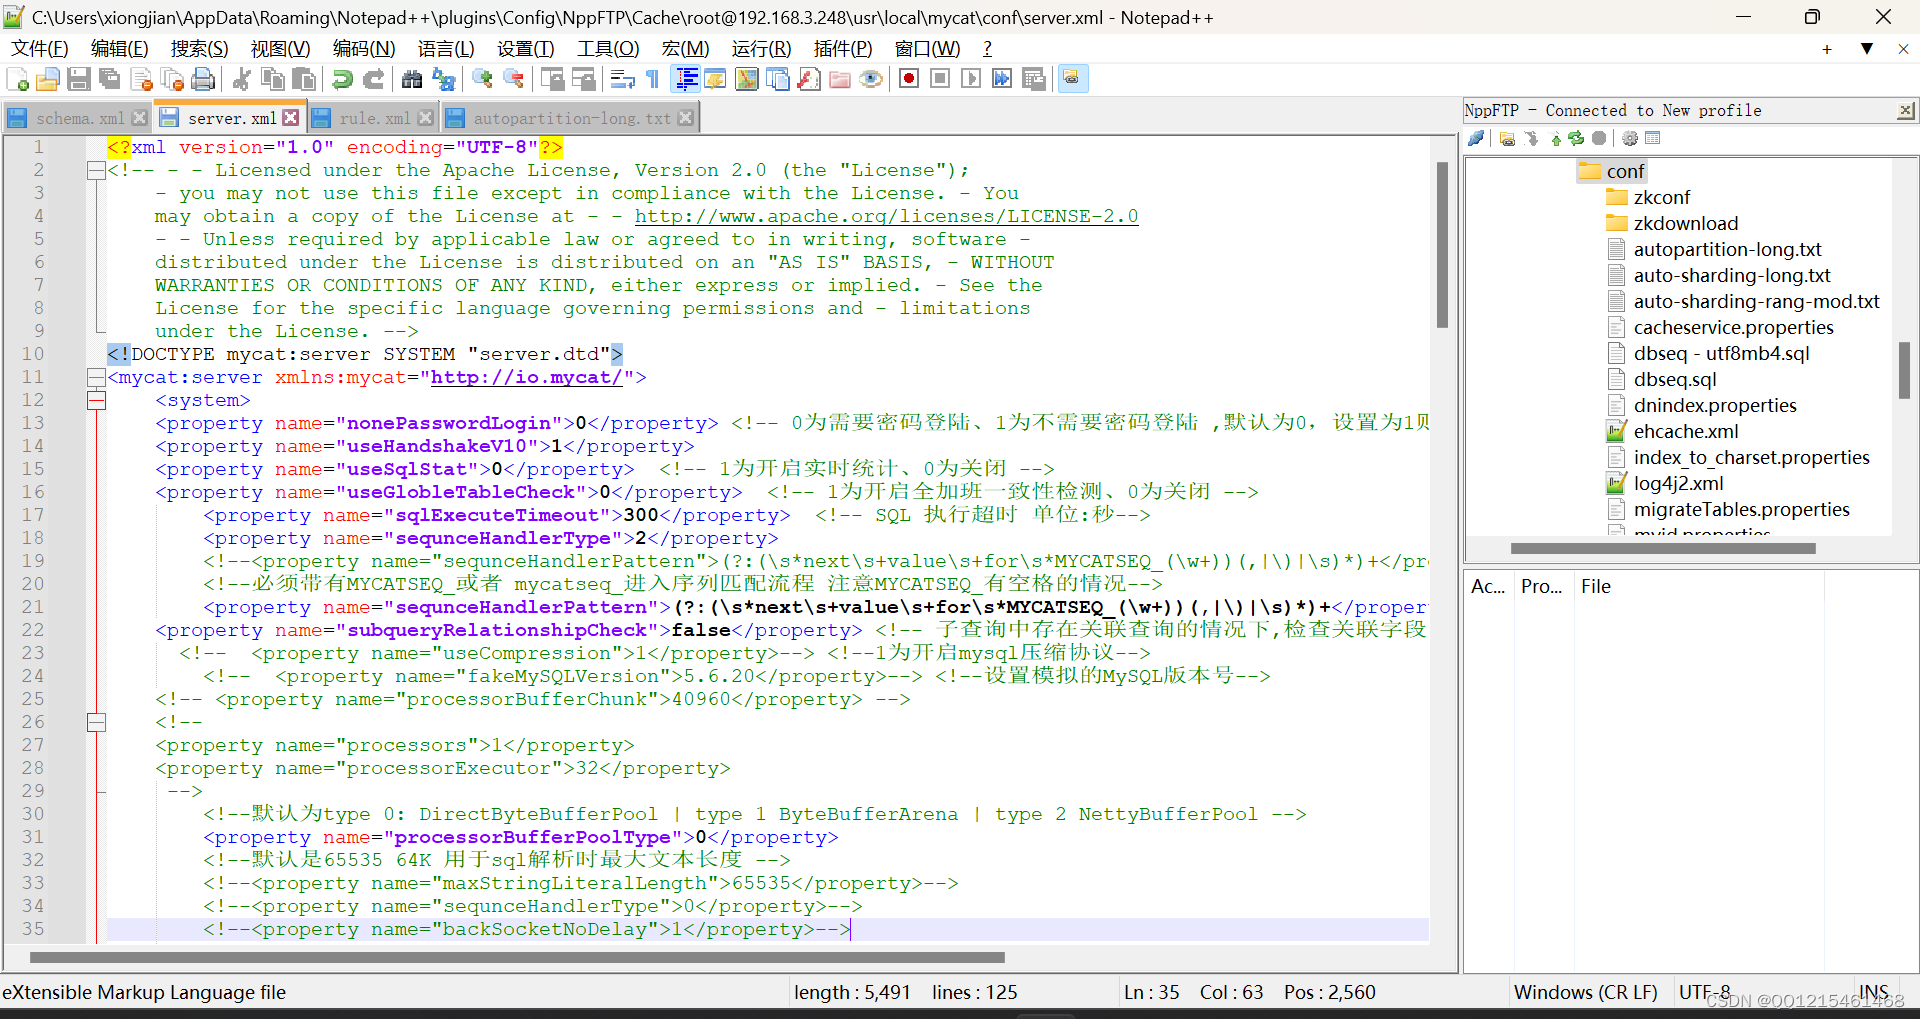Click the Print toolbar icon
Viewport: 1920px width, 1019px height.
point(203,79)
